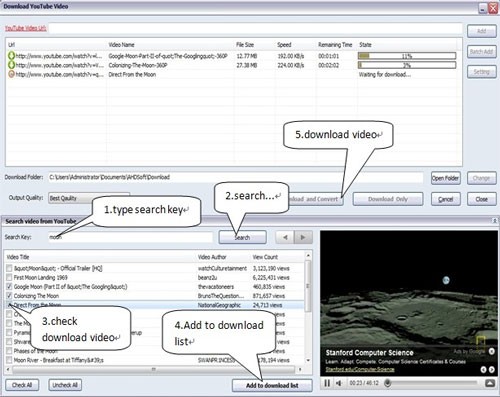Click the video seek slider knob

pos(387,383)
